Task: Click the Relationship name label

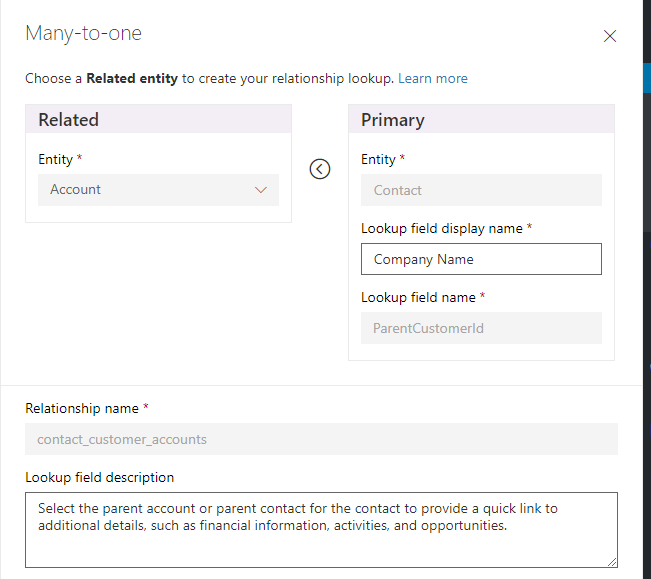Action: pyautogui.click(x=82, y=408)
